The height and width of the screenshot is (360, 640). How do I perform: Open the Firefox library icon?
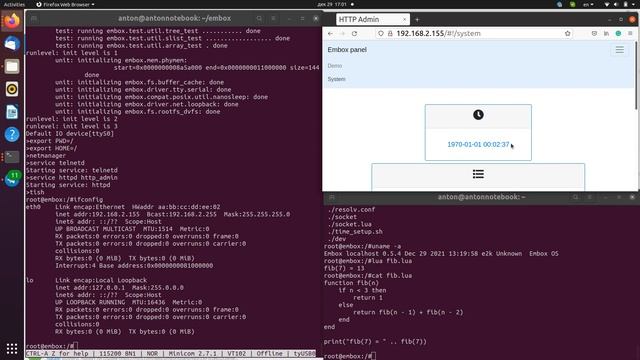[606, 33]
